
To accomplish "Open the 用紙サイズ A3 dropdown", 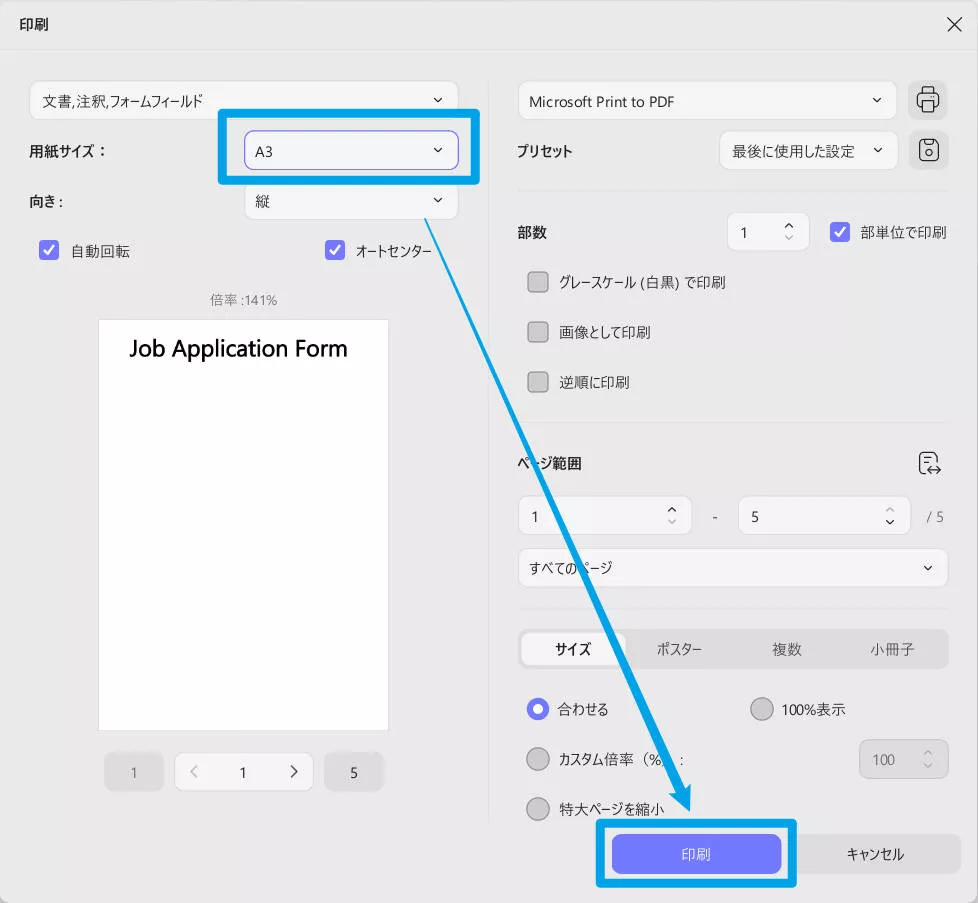I will point(350,148).
